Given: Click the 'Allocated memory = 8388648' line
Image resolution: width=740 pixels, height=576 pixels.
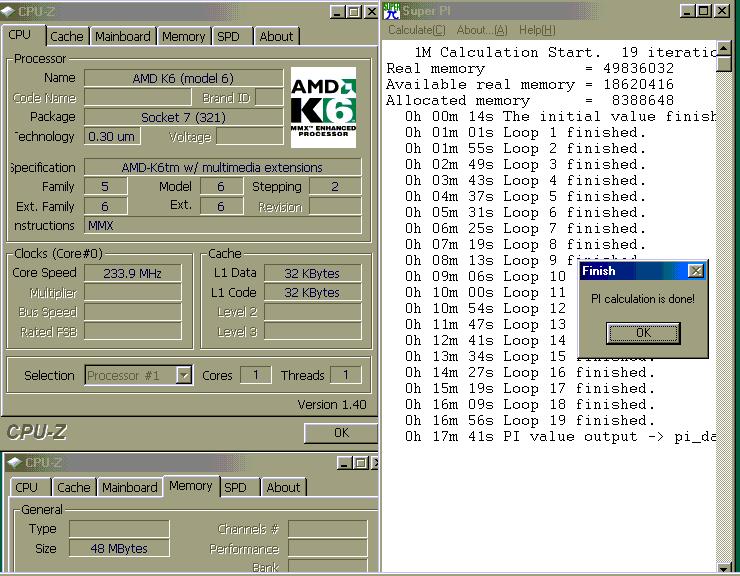Looking at the screenshot, I should coord(530,101).
